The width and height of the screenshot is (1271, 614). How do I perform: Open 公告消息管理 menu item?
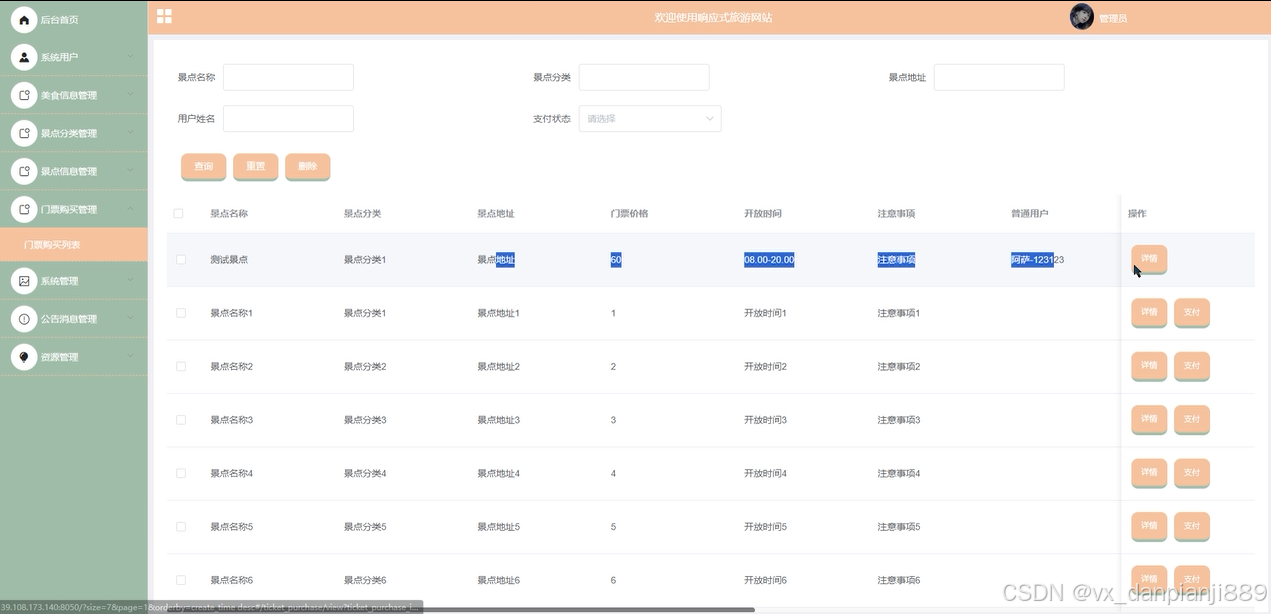(x=74, y=319)
